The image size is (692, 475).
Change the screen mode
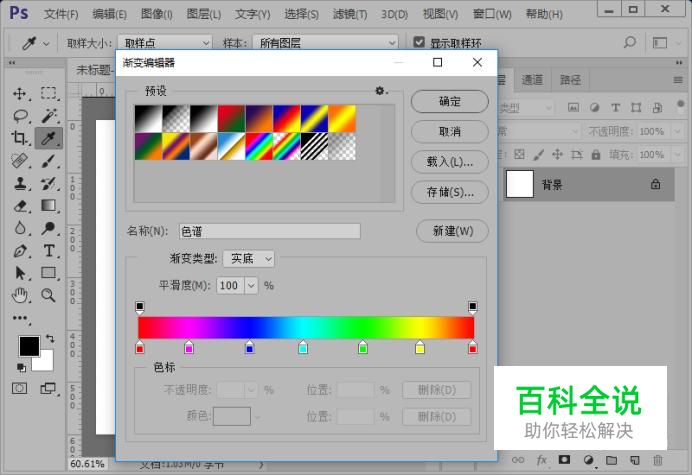[x=48, y=388]
